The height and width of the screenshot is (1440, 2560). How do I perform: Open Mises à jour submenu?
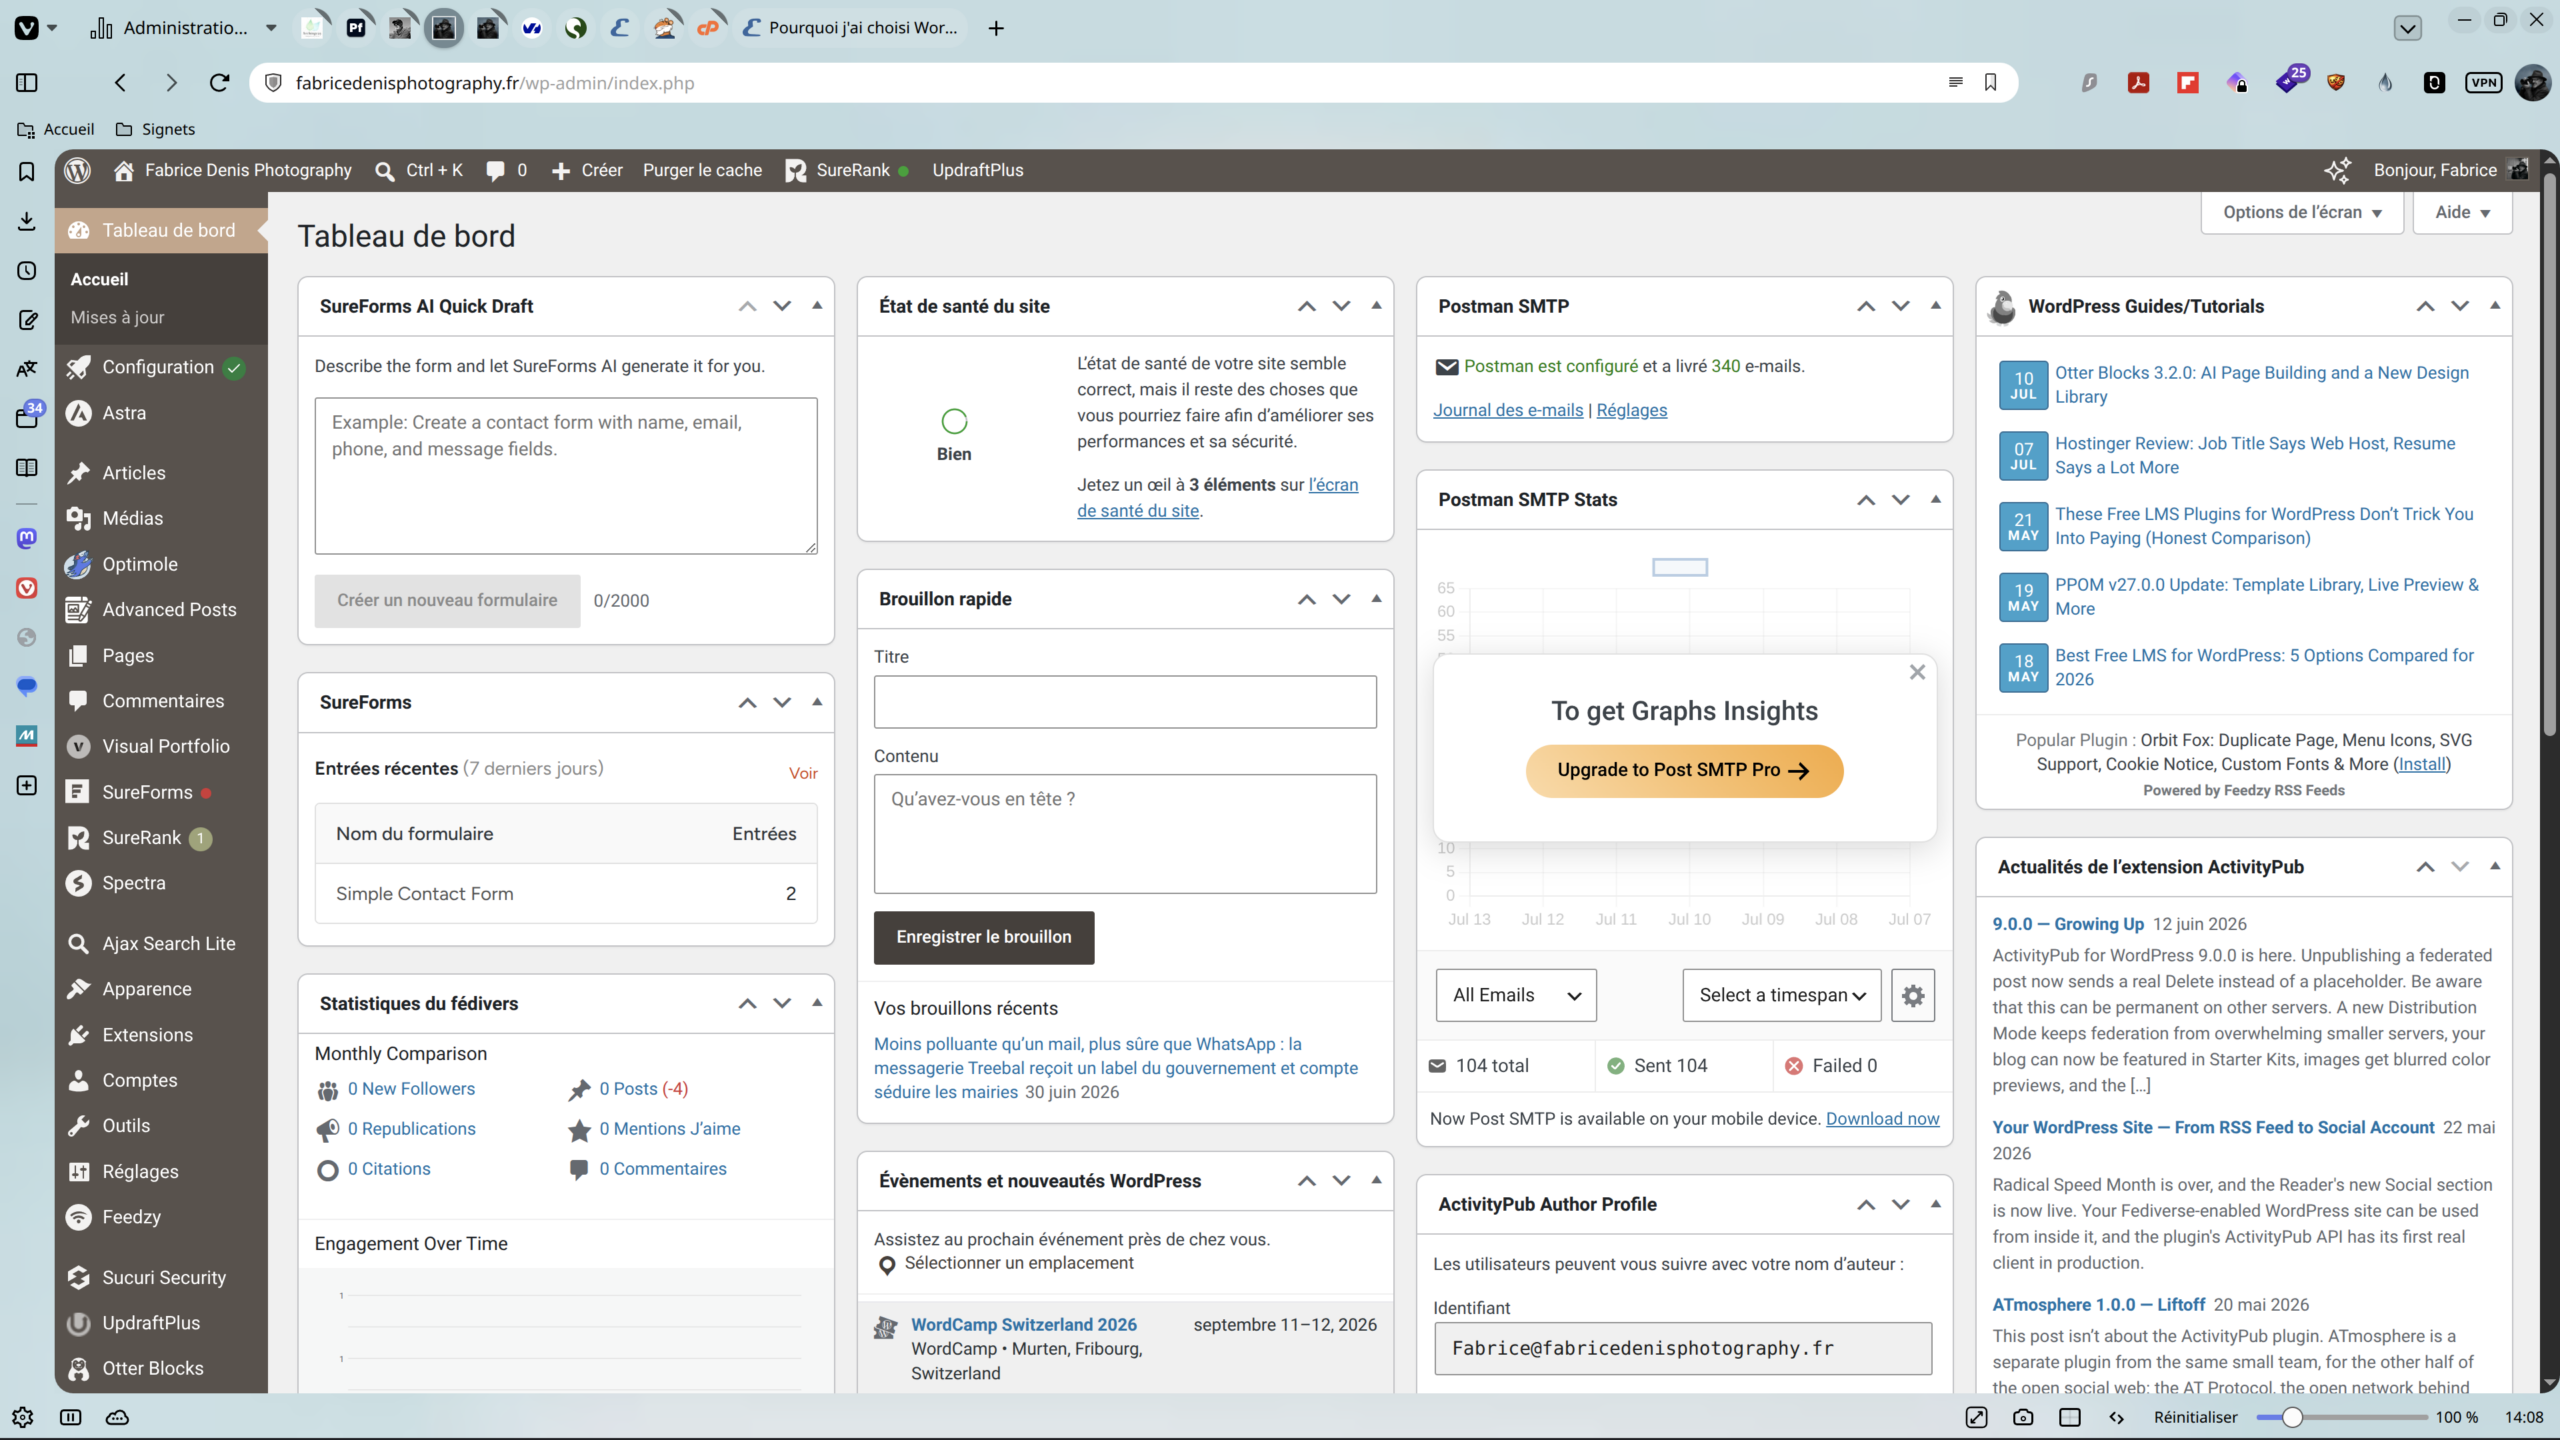click(117, 317)
